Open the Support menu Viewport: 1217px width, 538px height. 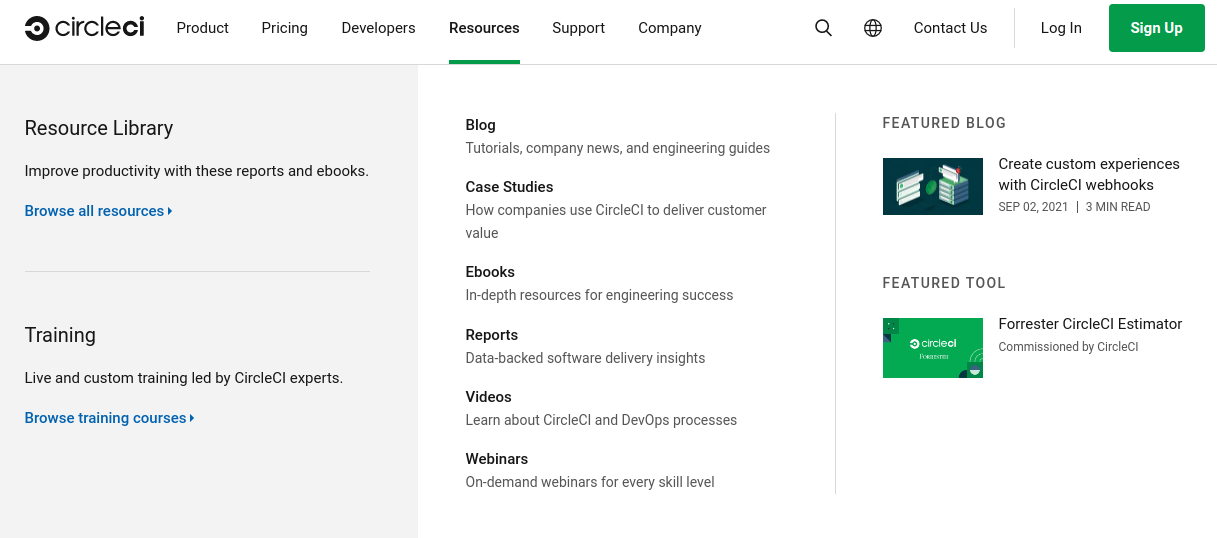(578, 28)
